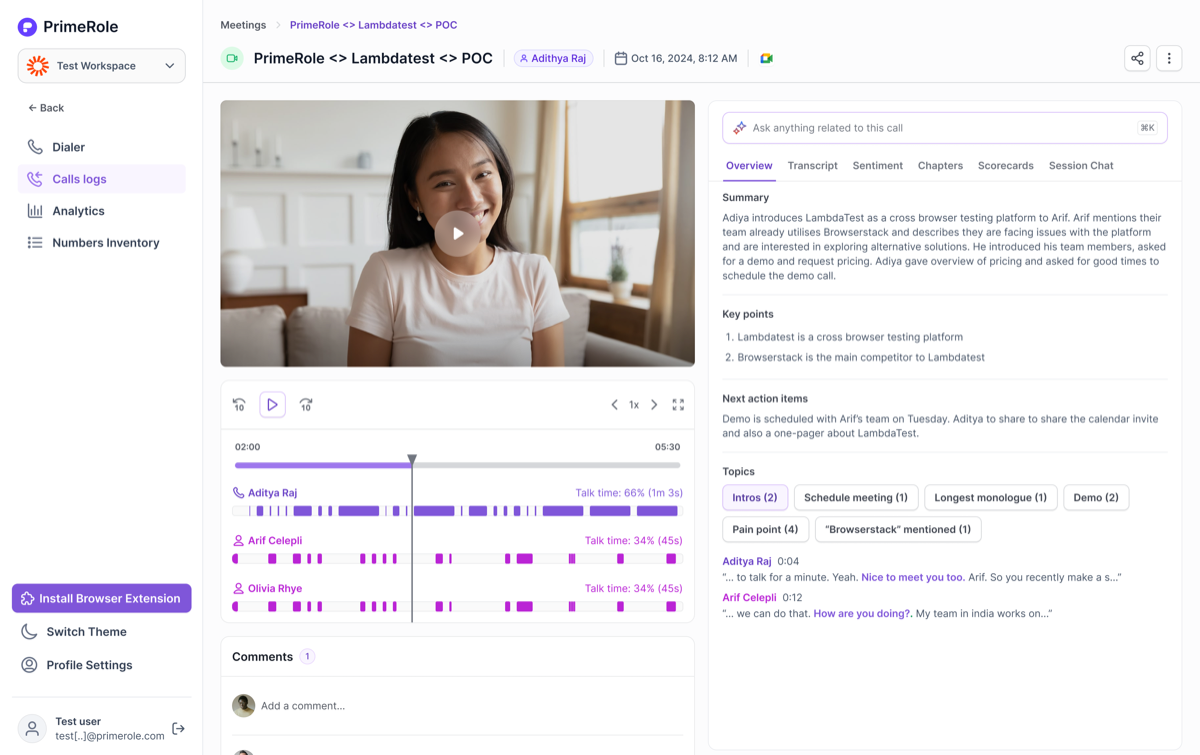Image resolution: width=1200 pixels, height=755 pixels.
Task: Click the Google Meet icon
Action: pyautogui.click(x=766, y=58)
